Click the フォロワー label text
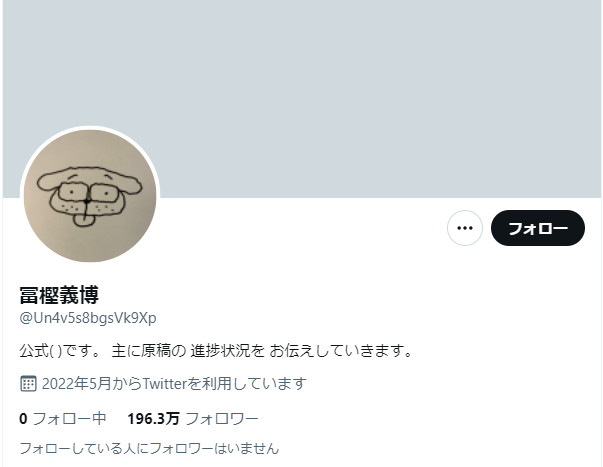Screen dimensions: 603x467 [x=222, y=419]
